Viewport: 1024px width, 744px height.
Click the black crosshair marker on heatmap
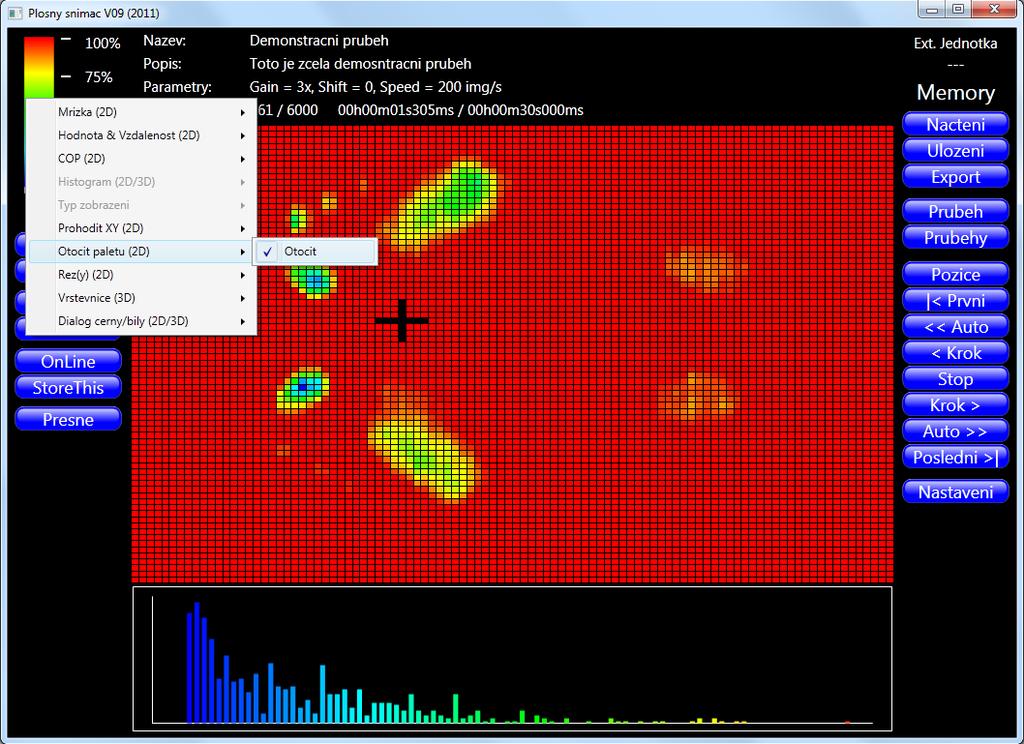click(402, 321)
